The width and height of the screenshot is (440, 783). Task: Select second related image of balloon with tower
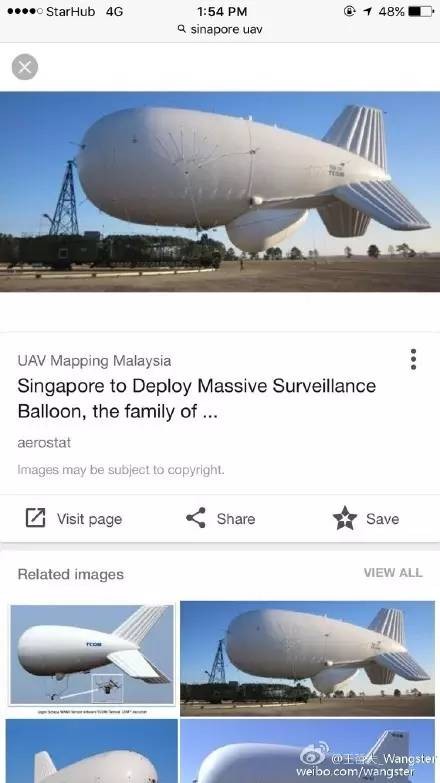307,659
